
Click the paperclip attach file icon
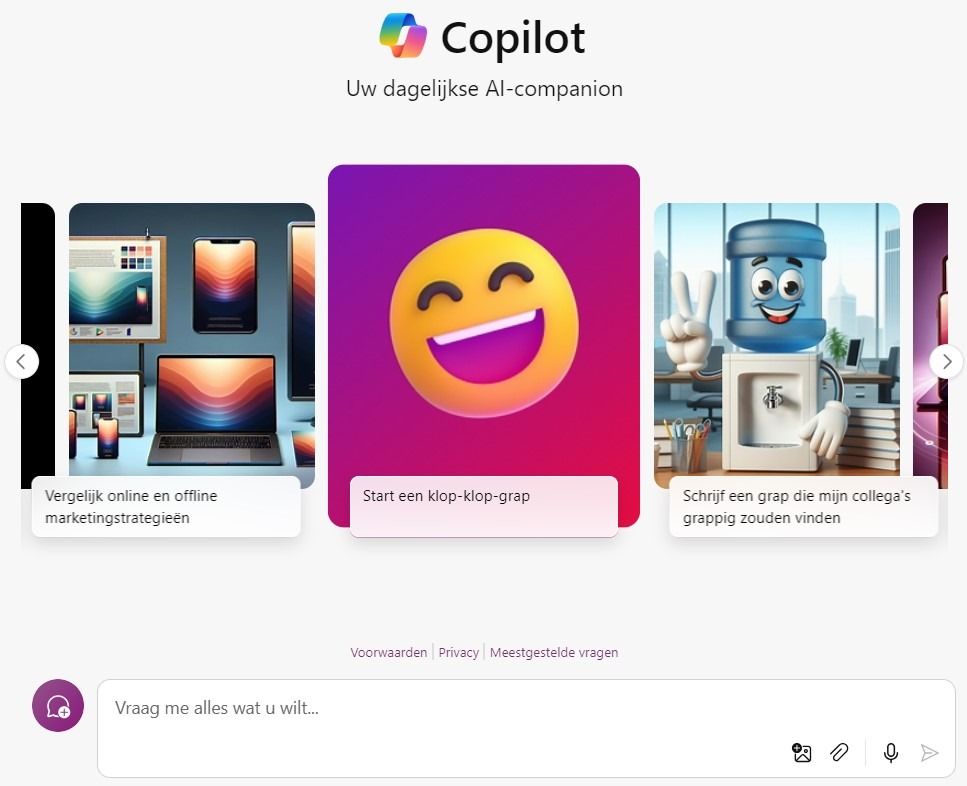[x=839, y=753]
